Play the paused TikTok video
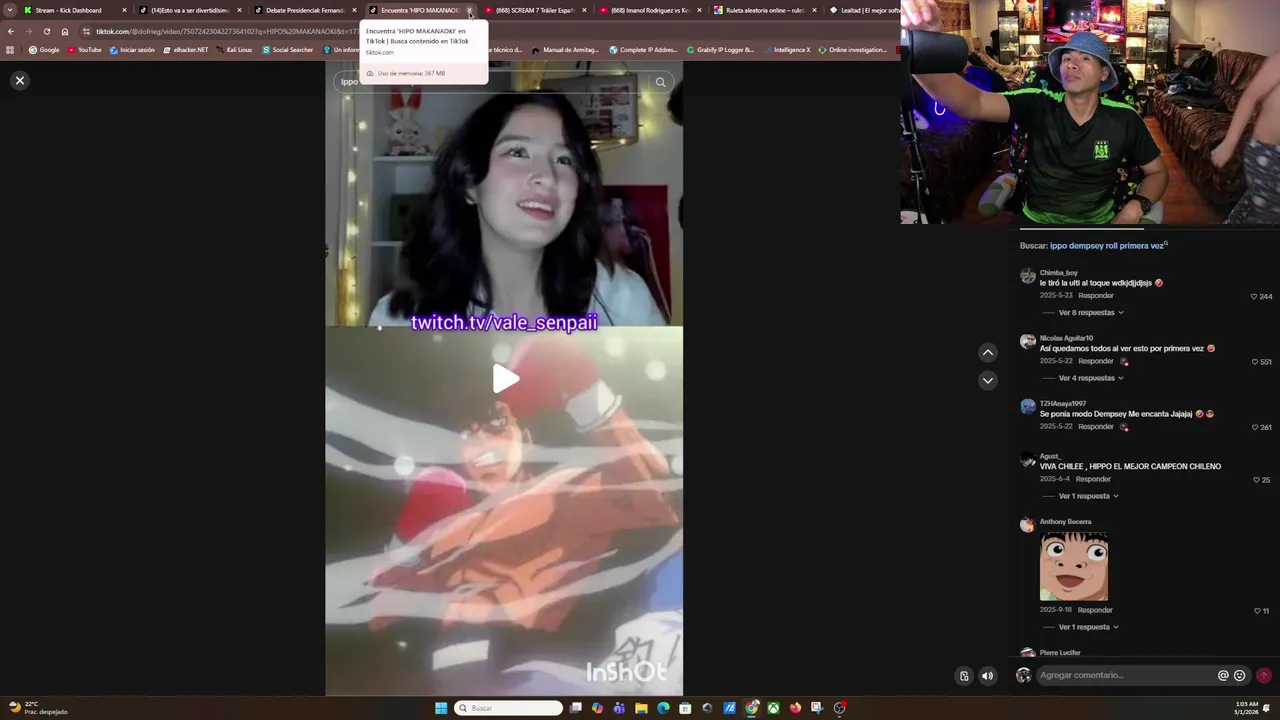Image resolution: width=1280 pixels, height=720 pixels. (x=505, y=378)
